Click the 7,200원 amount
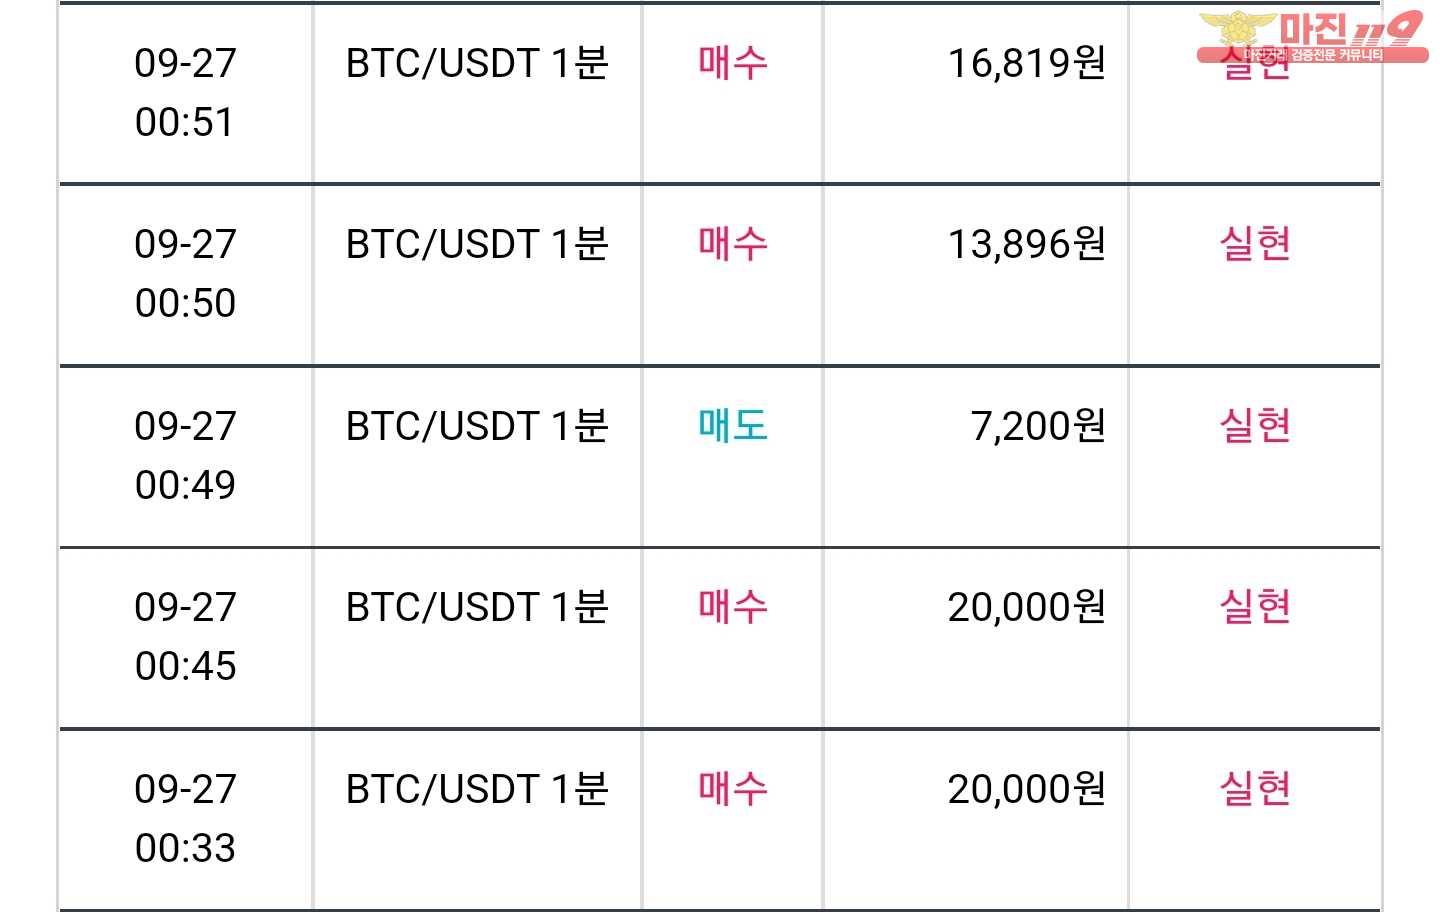 (x=1039, y=427)
